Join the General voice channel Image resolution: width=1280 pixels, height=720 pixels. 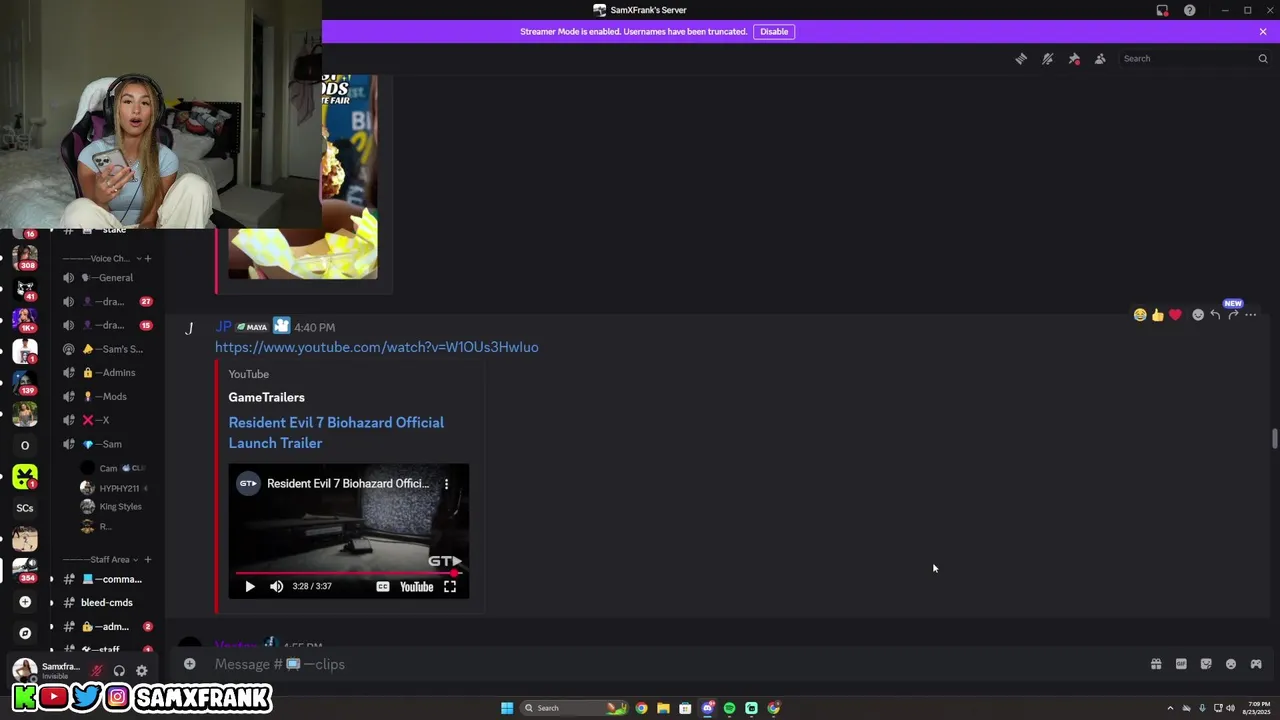[107, 278]
